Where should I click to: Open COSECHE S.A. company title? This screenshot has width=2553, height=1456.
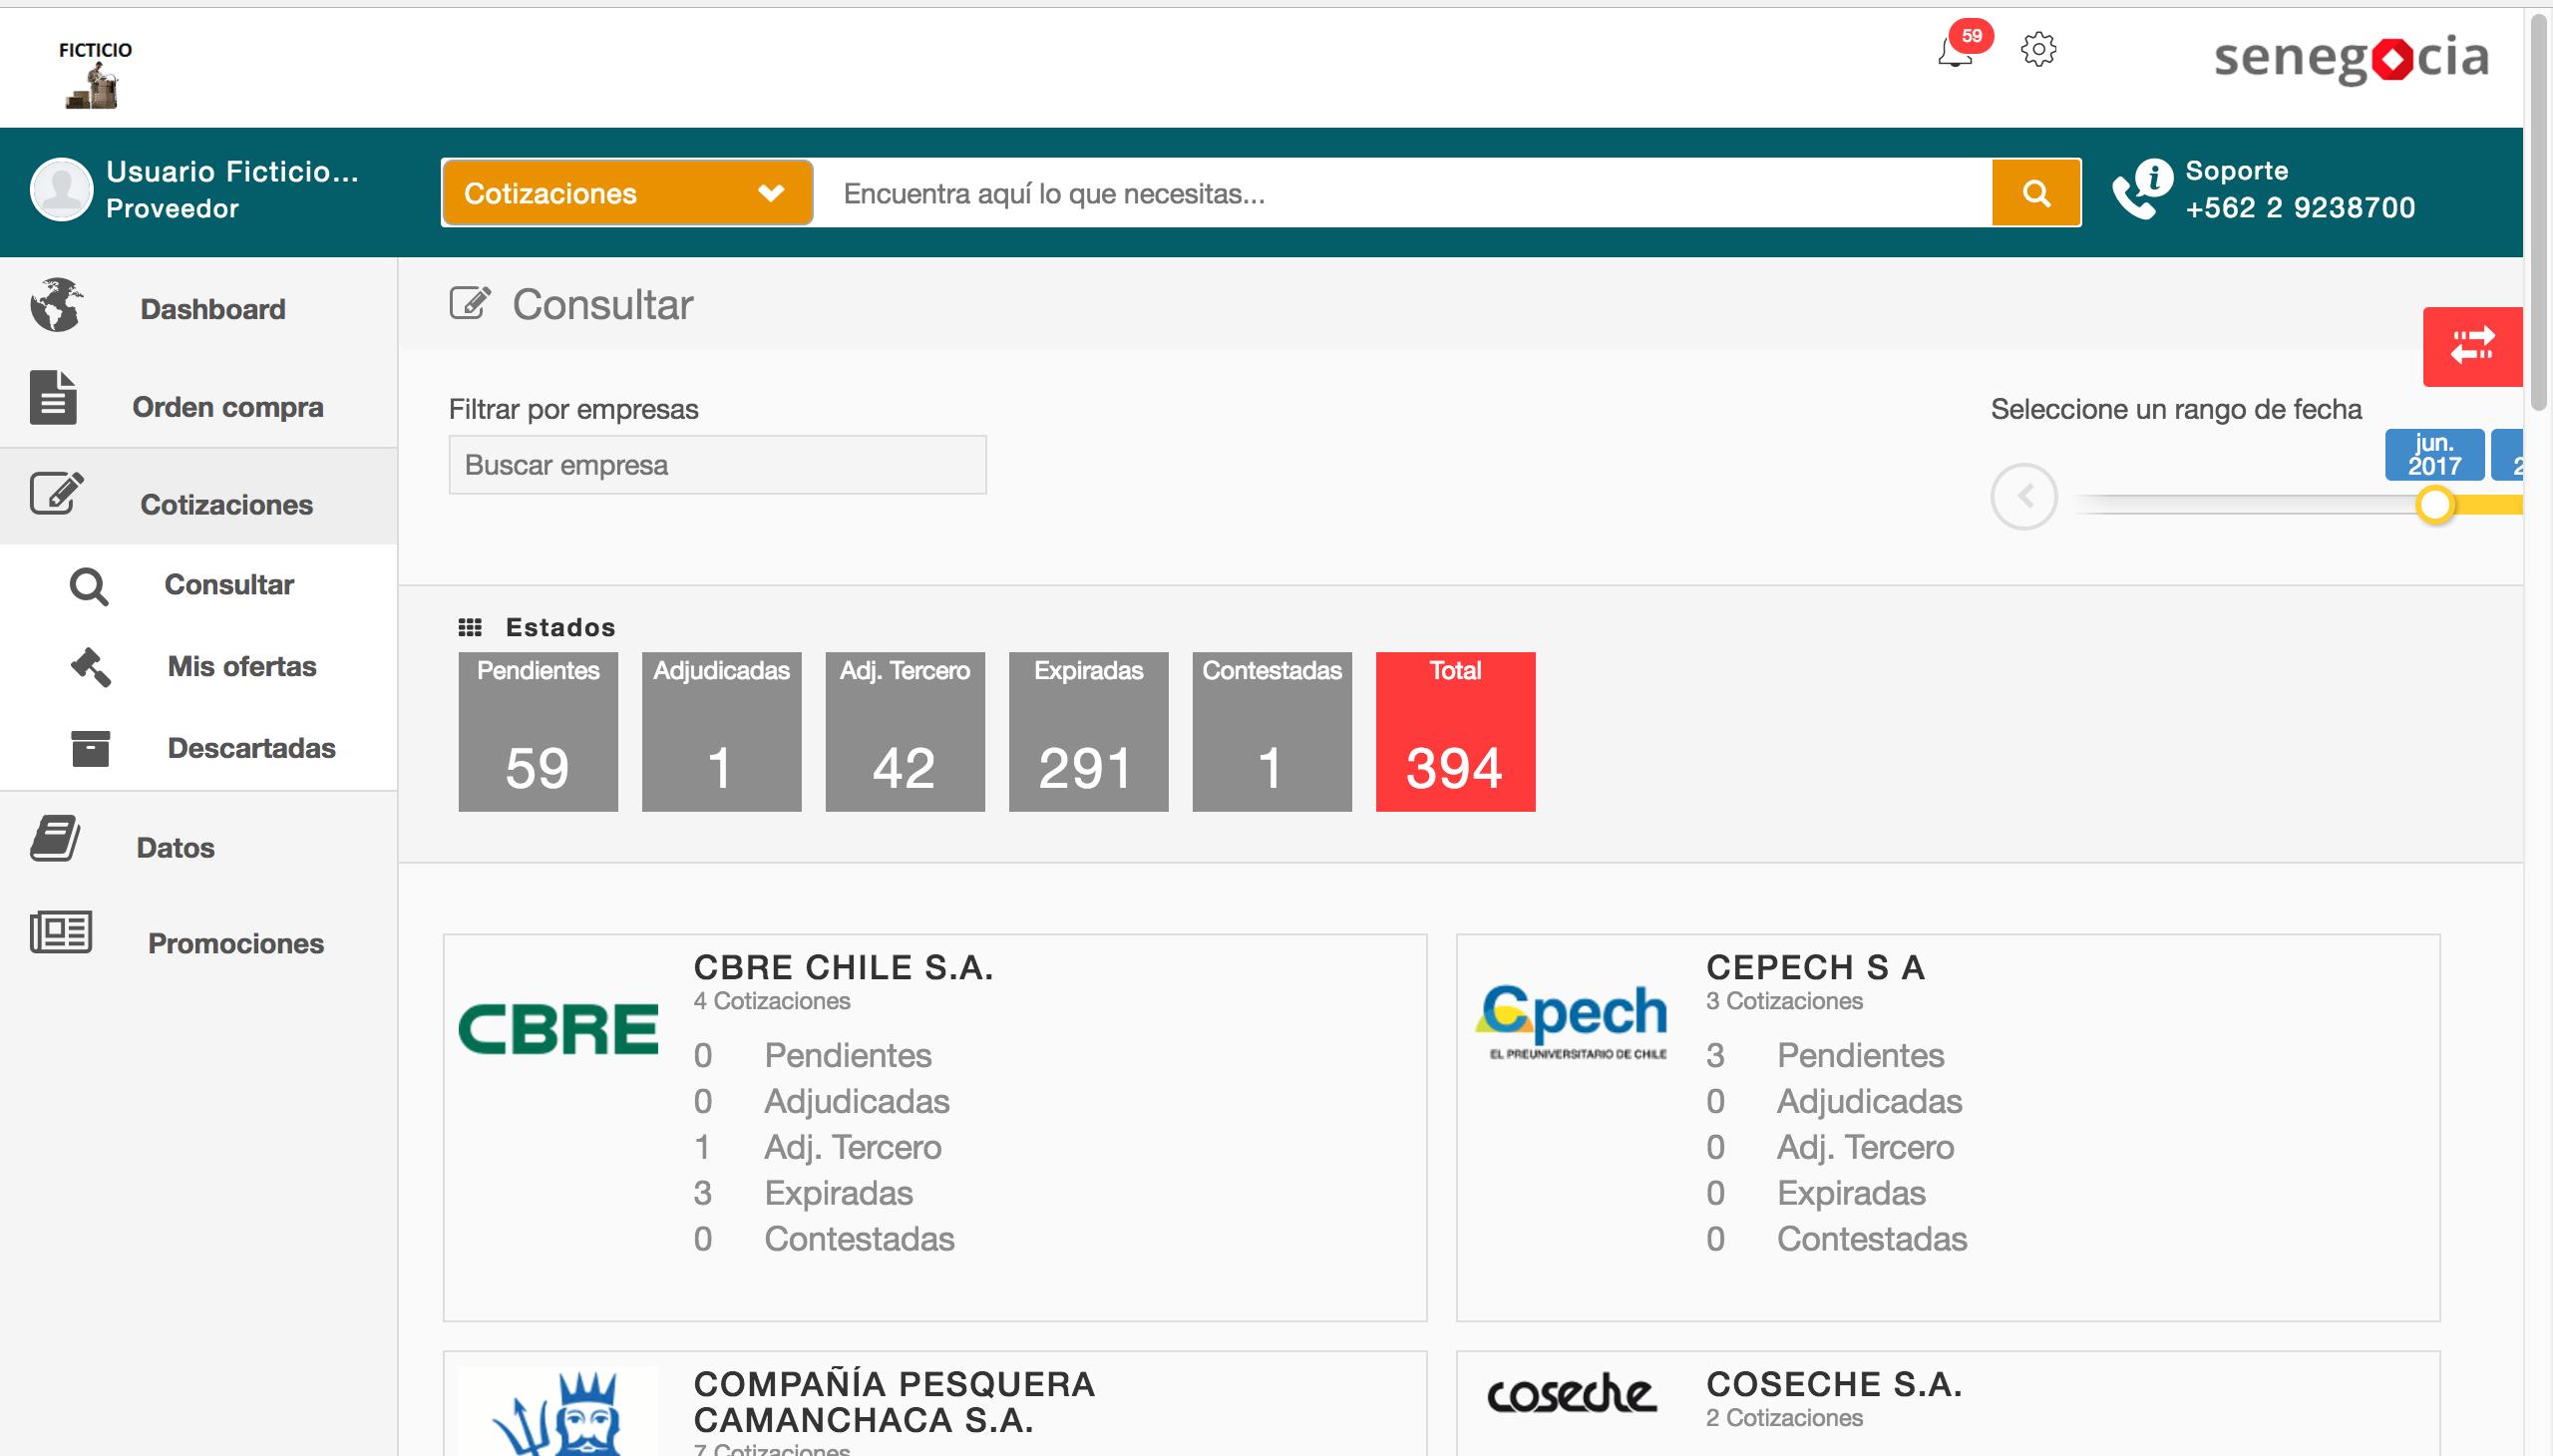point(1835,1384)
